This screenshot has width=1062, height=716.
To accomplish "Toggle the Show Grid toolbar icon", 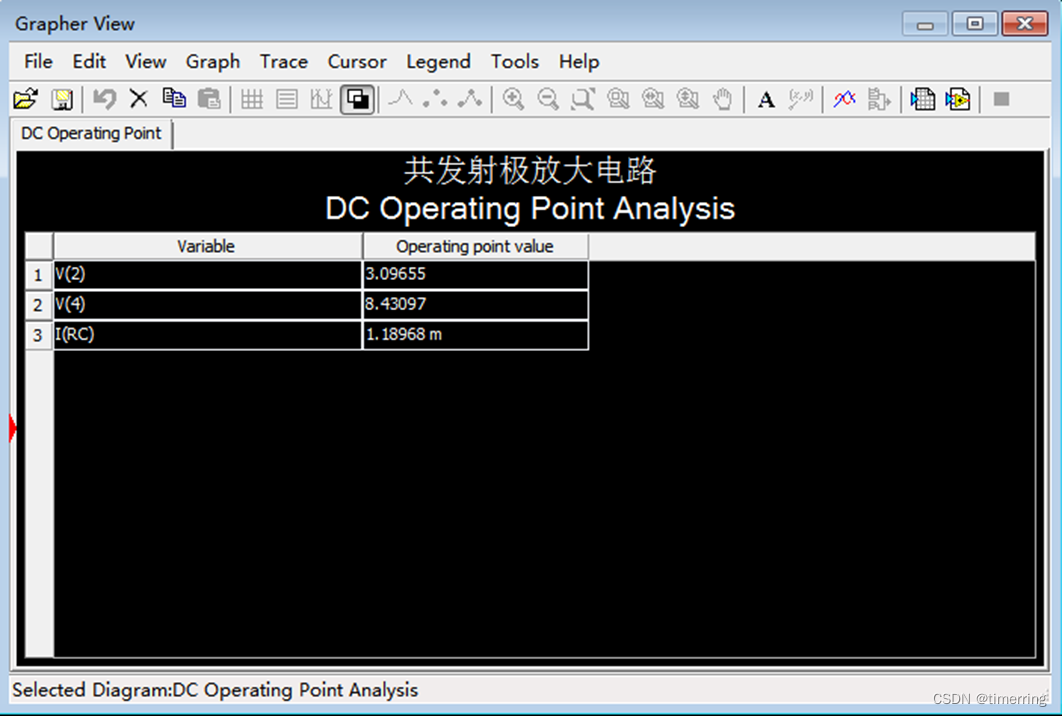I will (x=252, y=100).
